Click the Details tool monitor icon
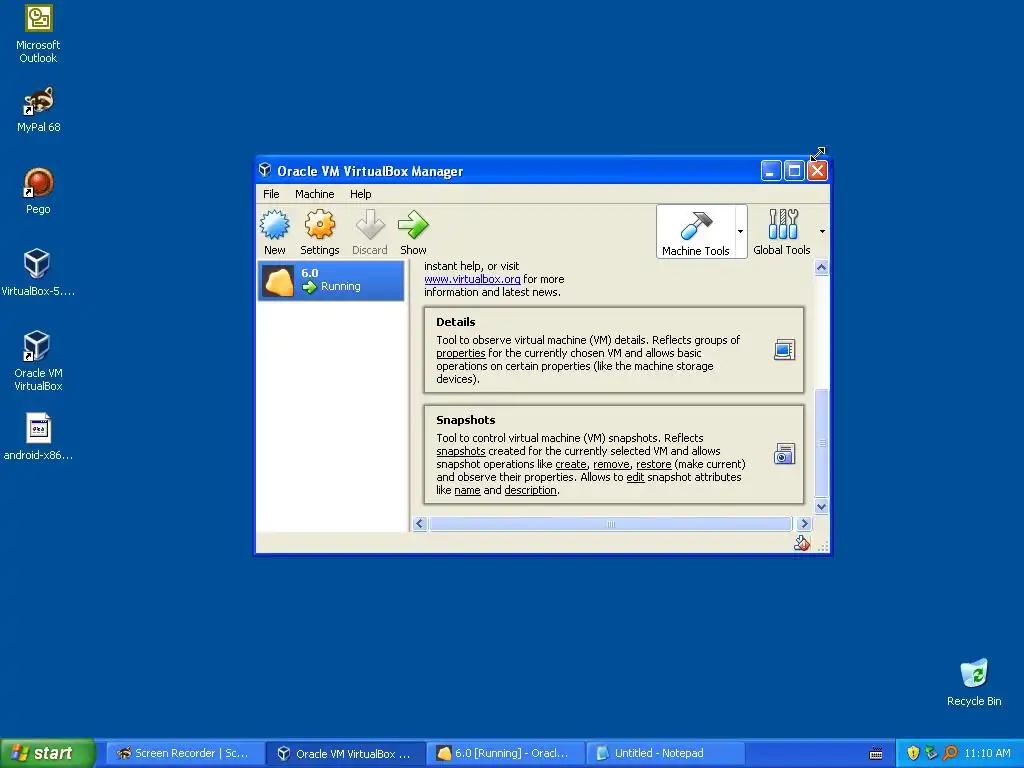Image resolution: width=1024 pixels, height=768 pixels. [x=784, y=350]
